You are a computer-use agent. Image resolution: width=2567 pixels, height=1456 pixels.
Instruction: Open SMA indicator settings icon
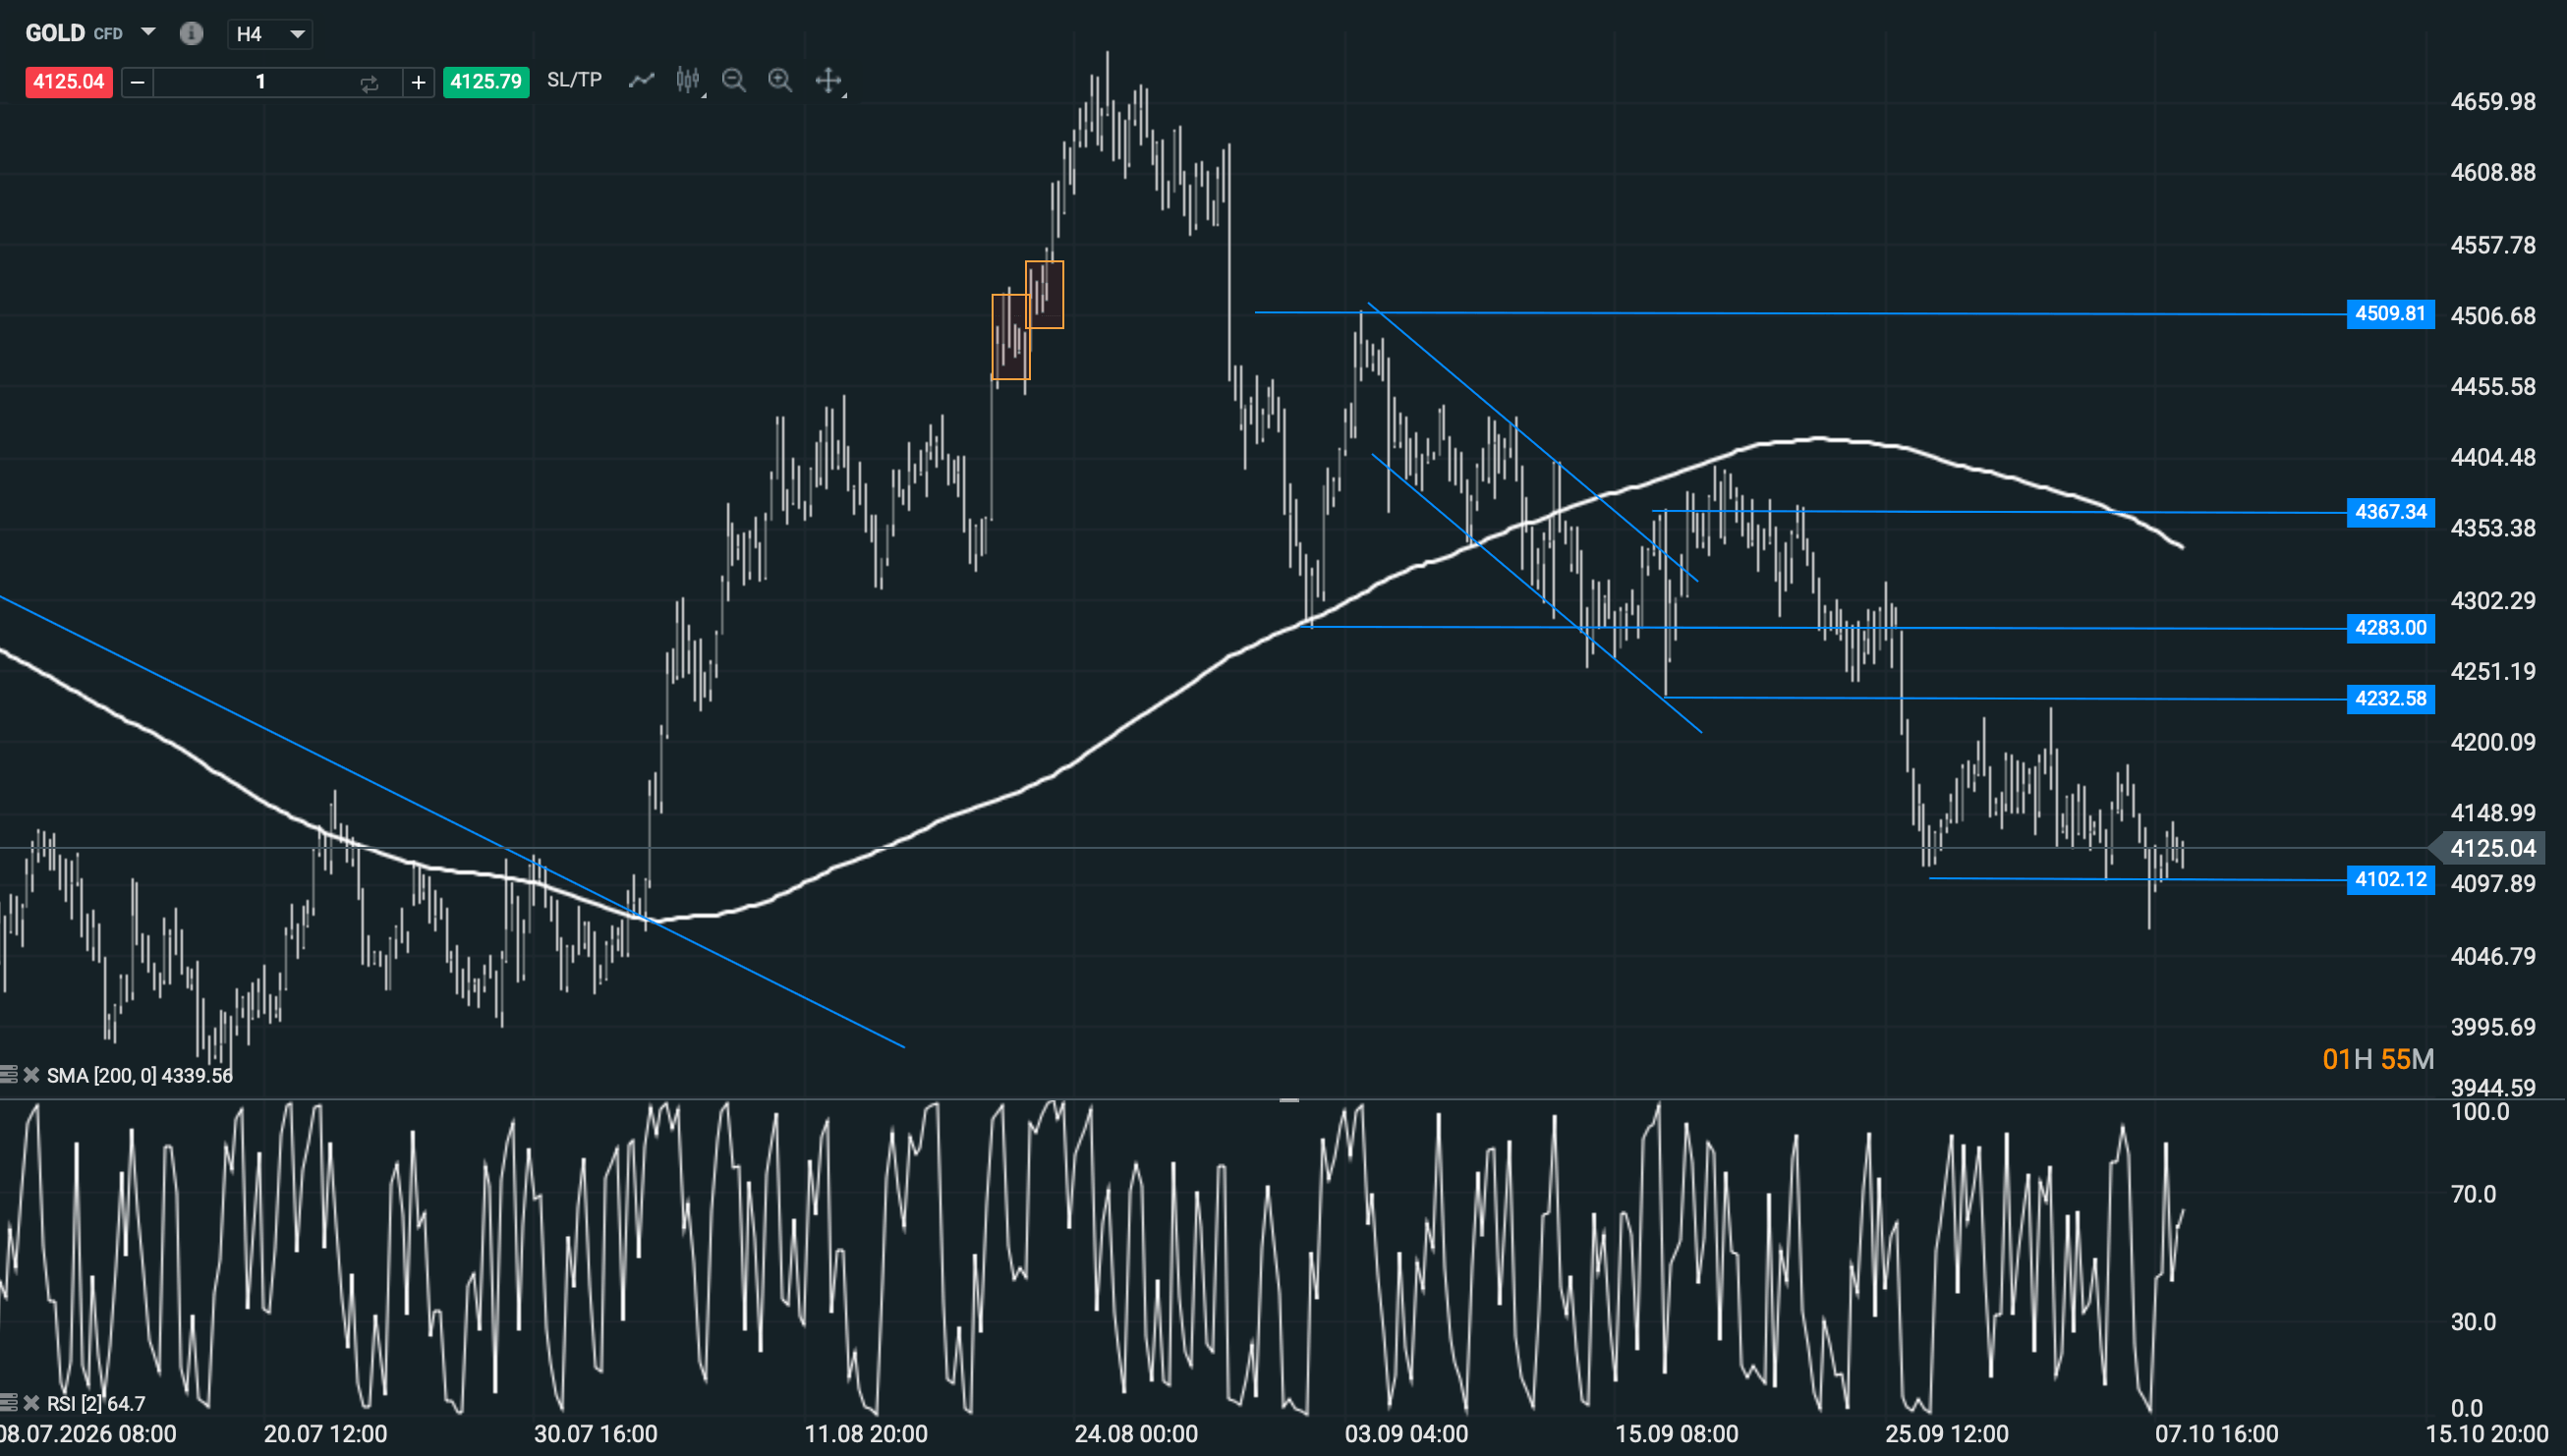click(9, 1075)
